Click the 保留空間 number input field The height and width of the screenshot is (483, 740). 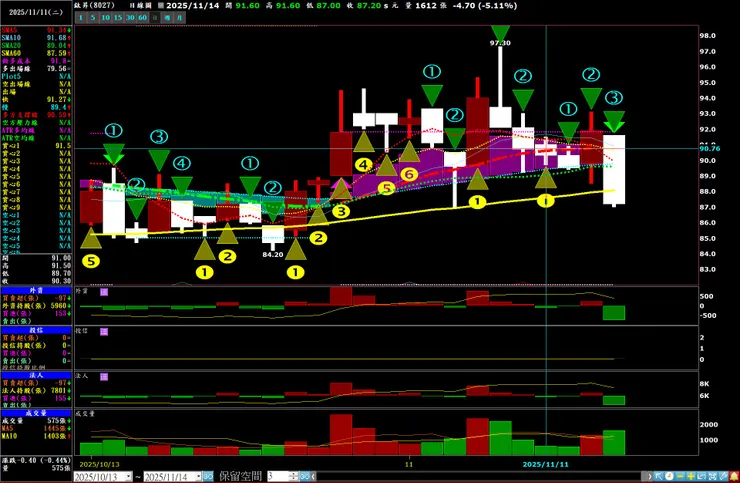click(x=278, y=477)
